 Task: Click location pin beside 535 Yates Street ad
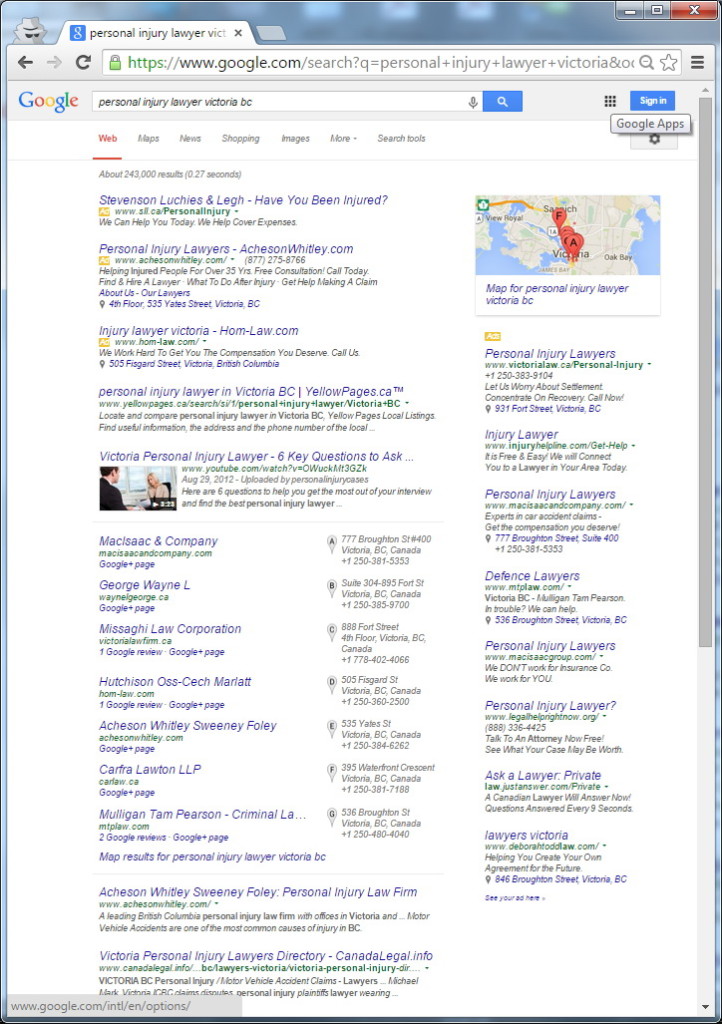[x=102, y=304]
